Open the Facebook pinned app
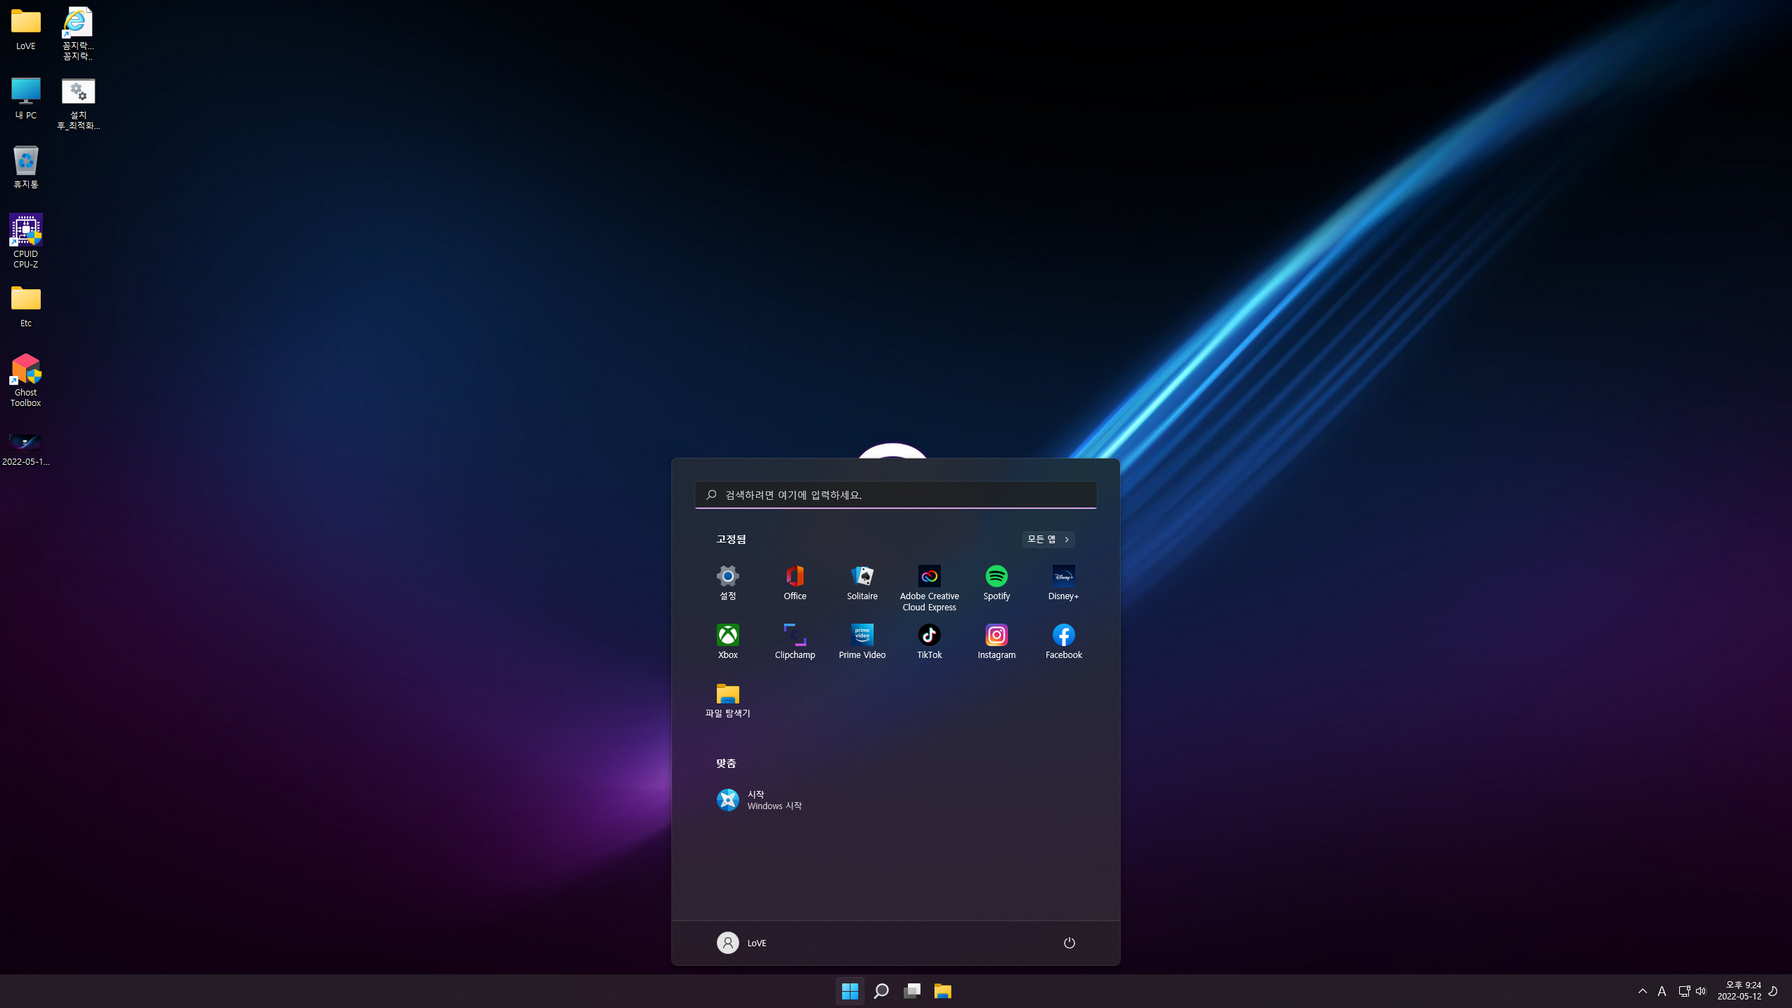The height and width of the screenshot is (1008, 1792). [x=1063, y=642]
